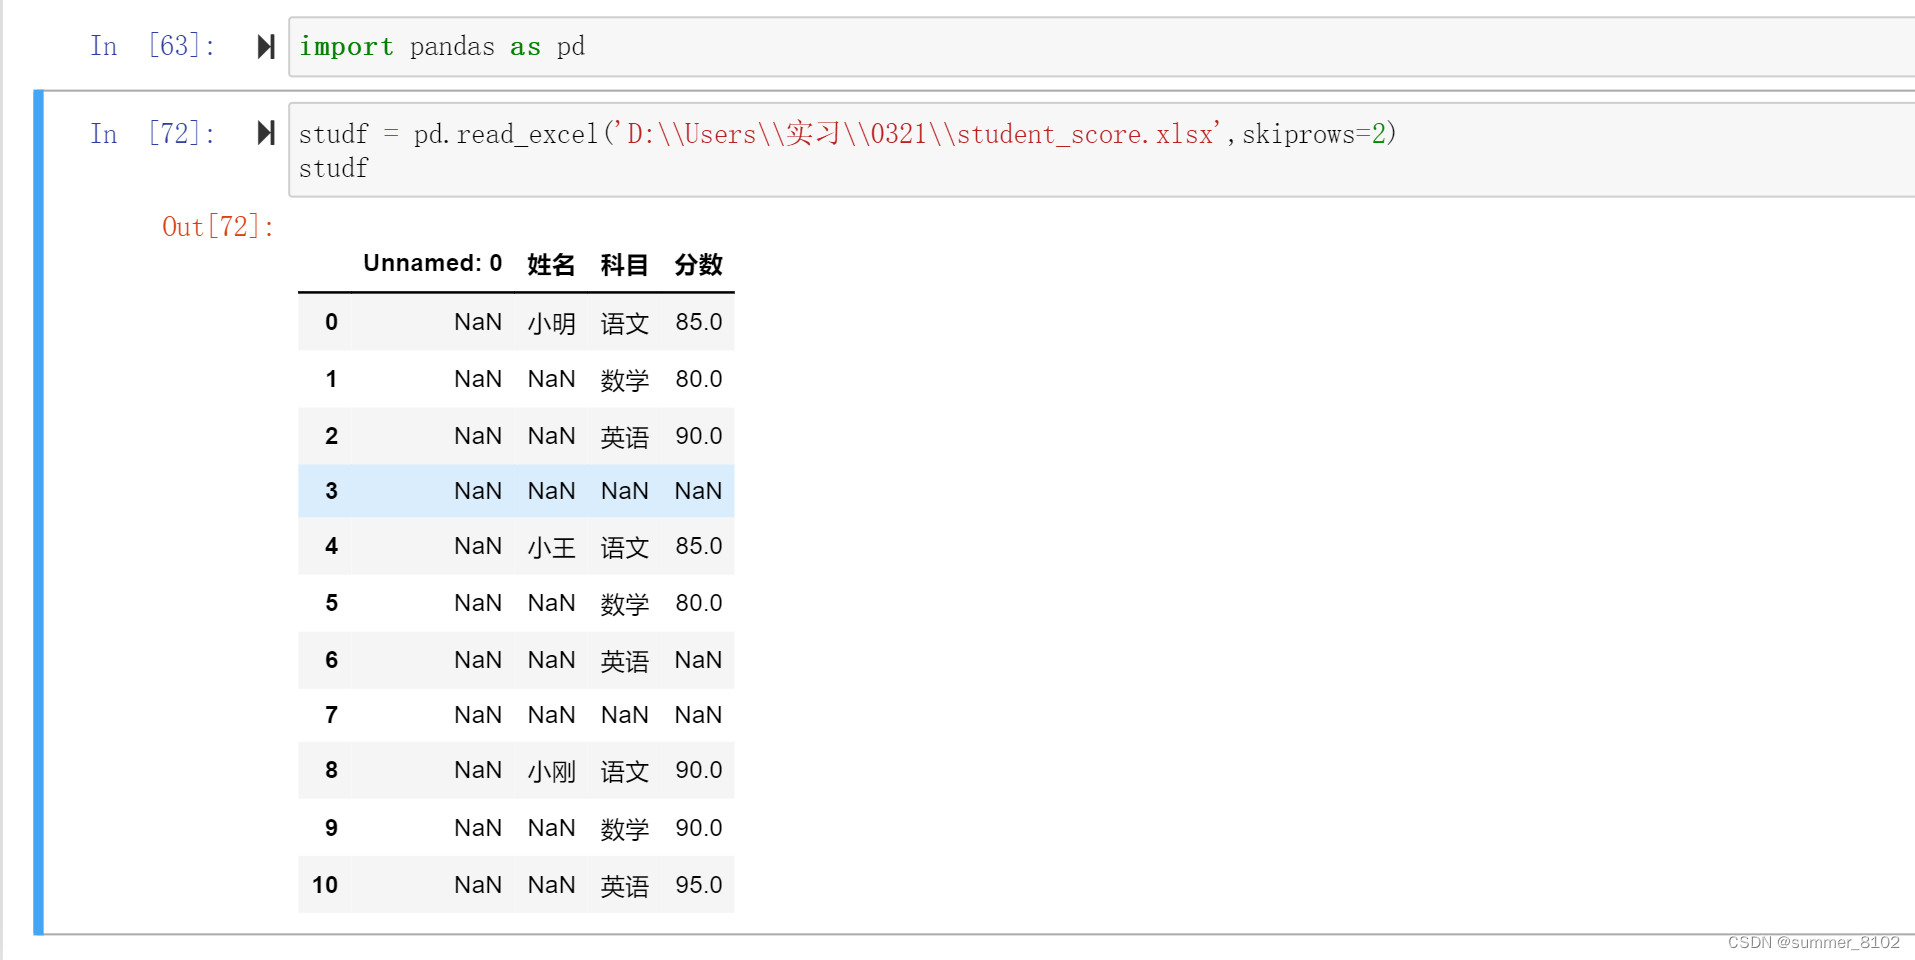Click row index 10 label
Image resolution: width=1915 pixels, height=960 pixels.
pyautogui.click(x=325, y=885)
